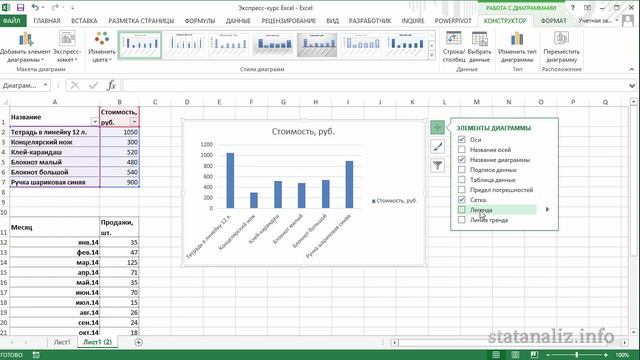This screenshot has width=640, height=360.
Task: Click the zoom in plus button
Action: [606, 355]
